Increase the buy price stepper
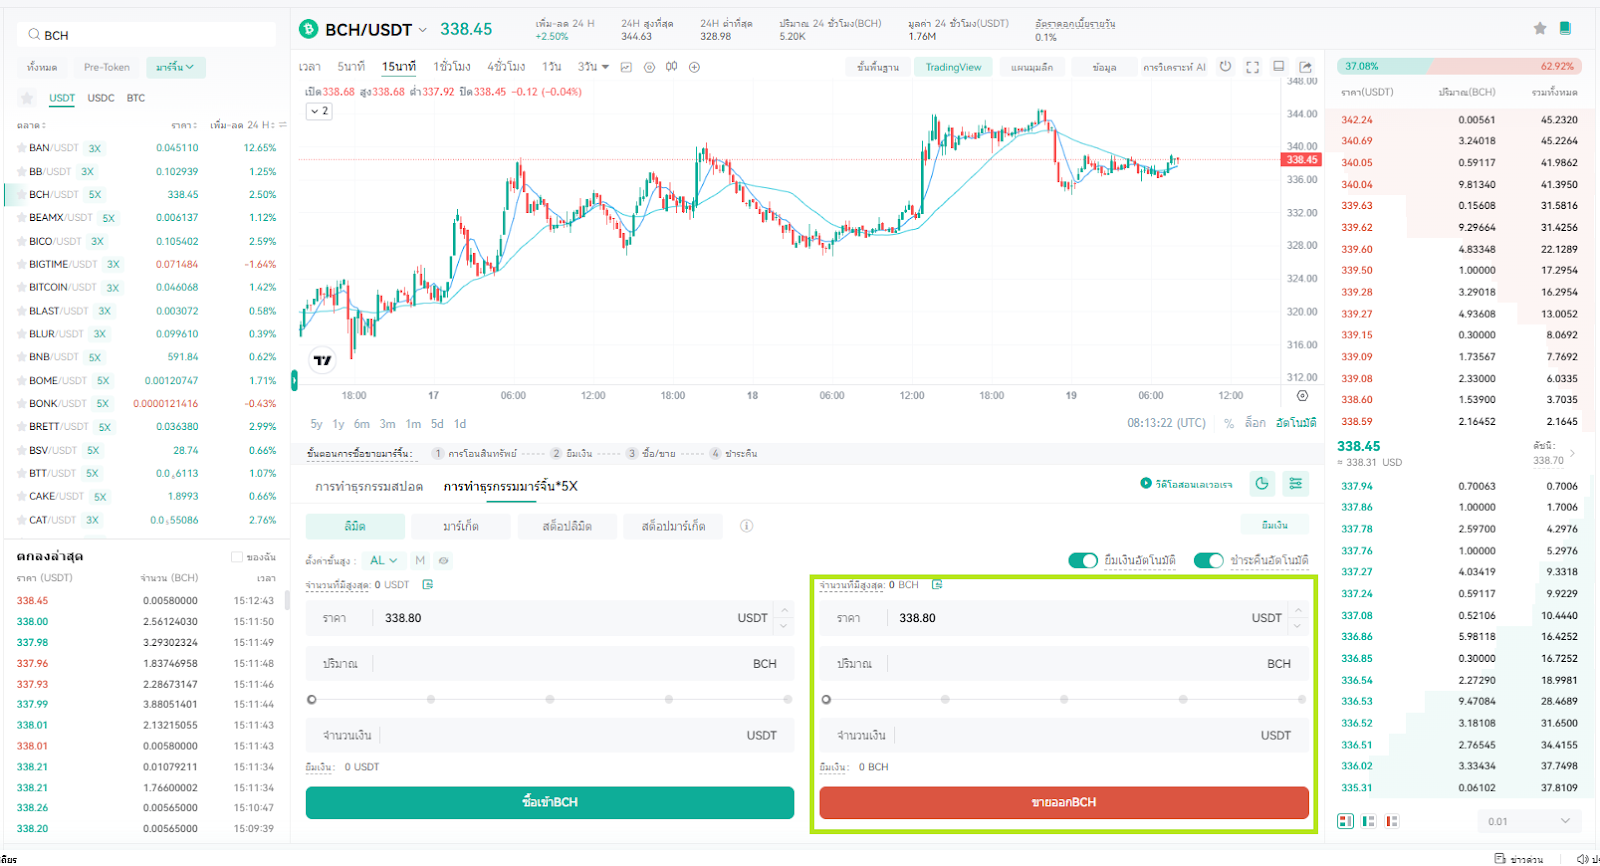 [785, 610]
